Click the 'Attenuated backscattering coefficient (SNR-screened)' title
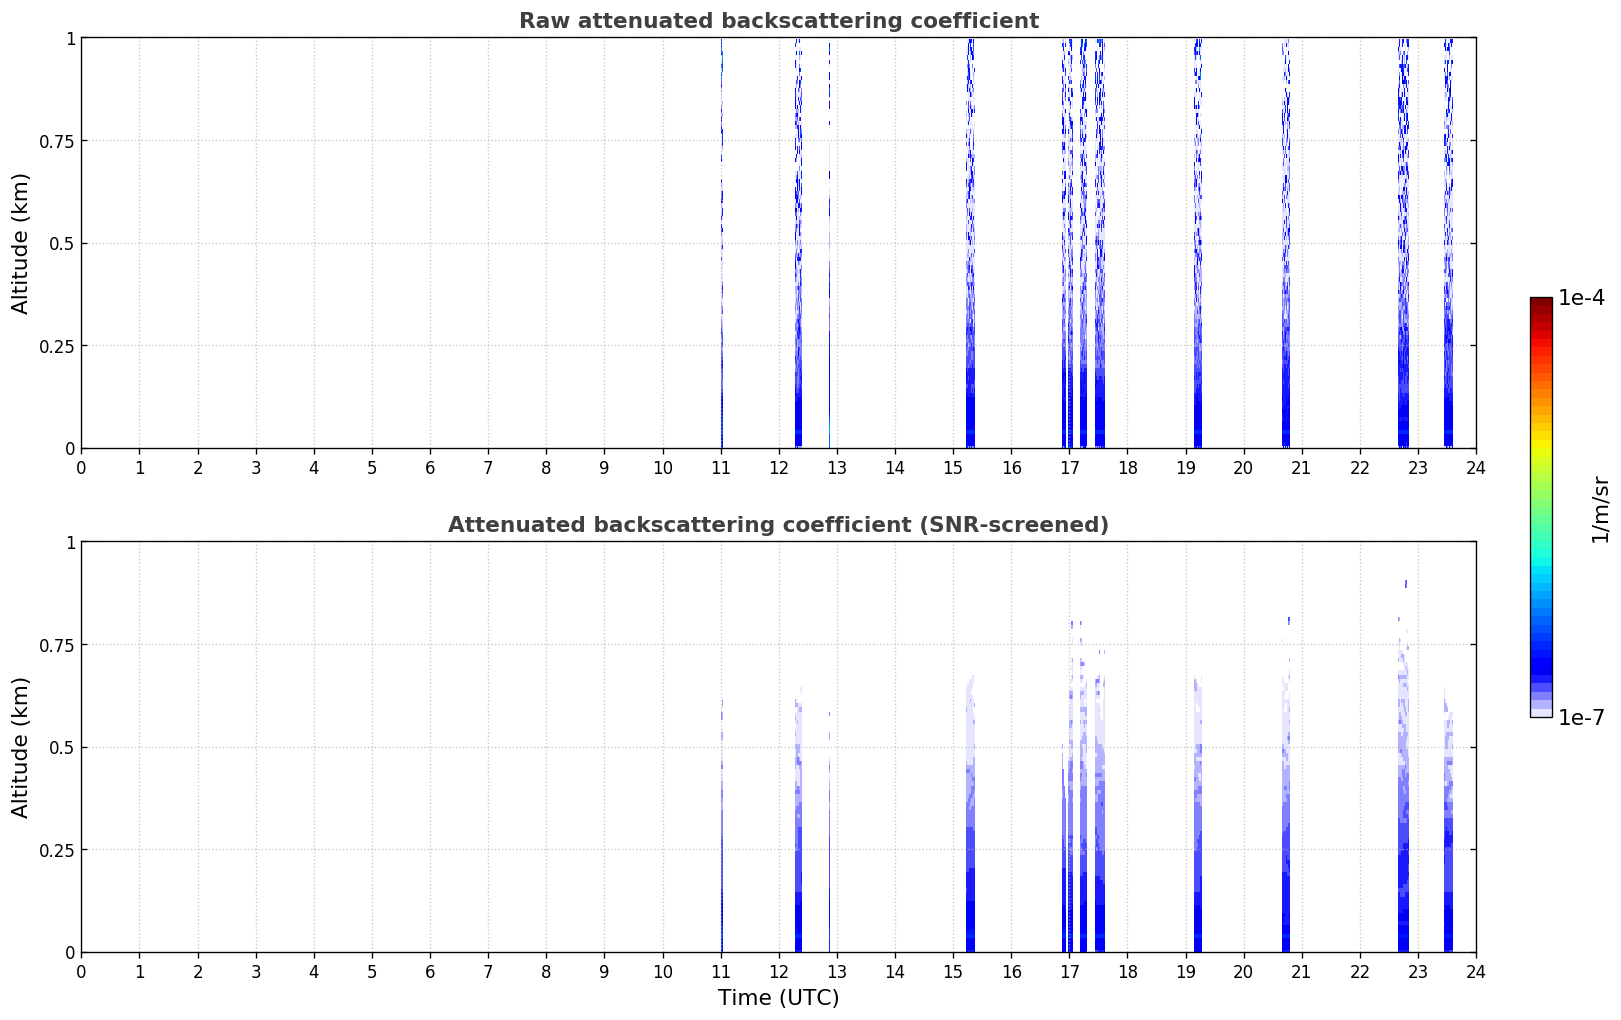This screenshot has height=1020, width=1621. 778,525
